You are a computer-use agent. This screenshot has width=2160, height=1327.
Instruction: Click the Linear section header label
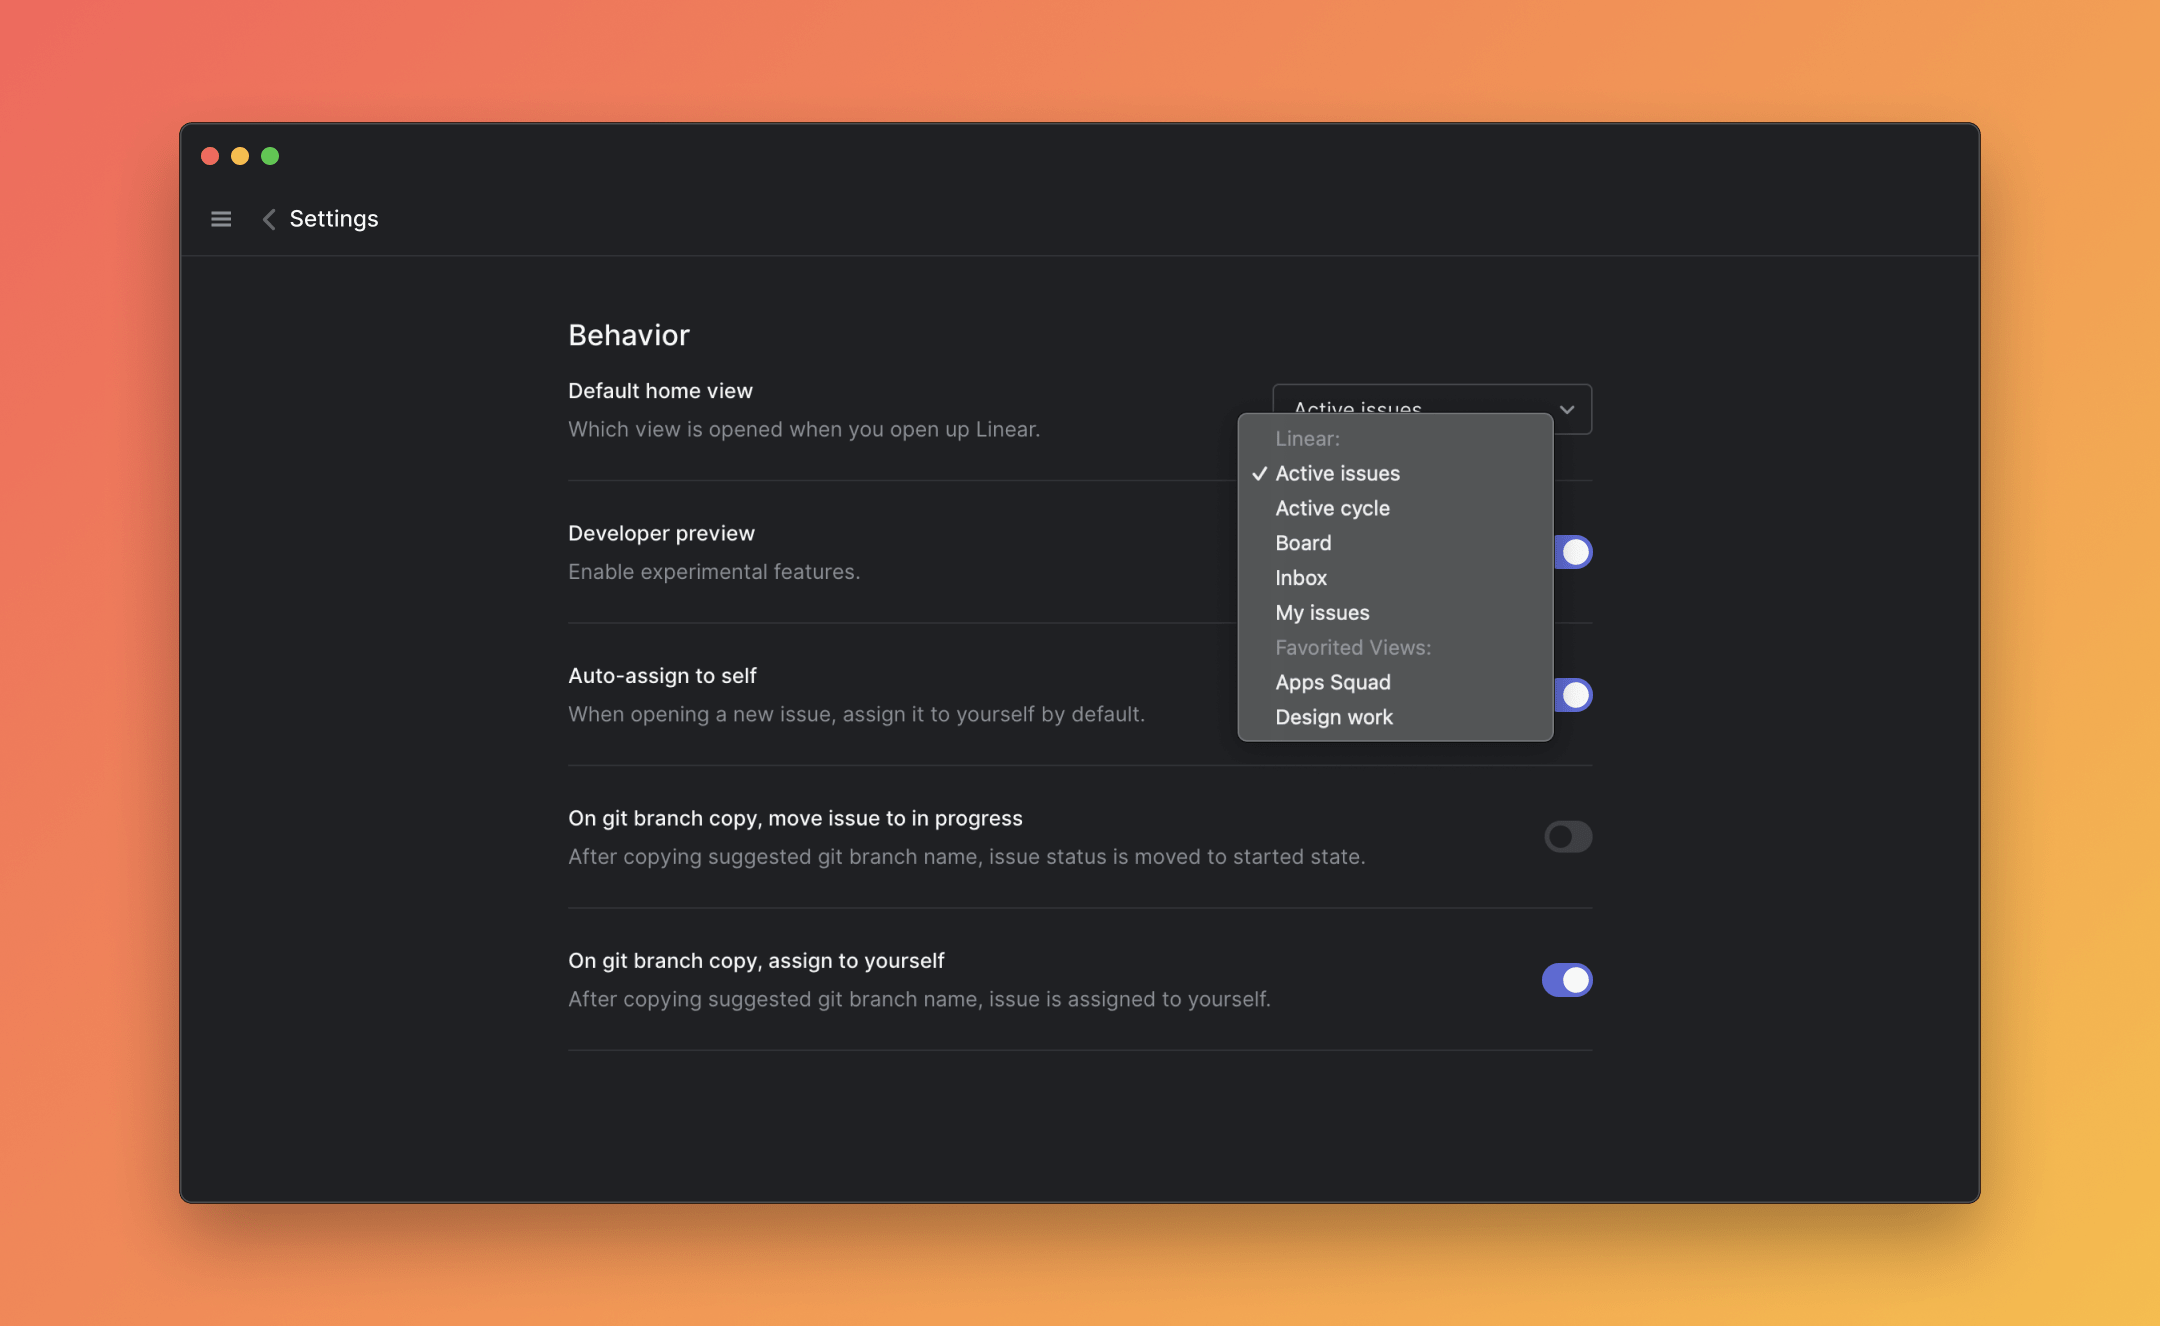coord(1307,437)
